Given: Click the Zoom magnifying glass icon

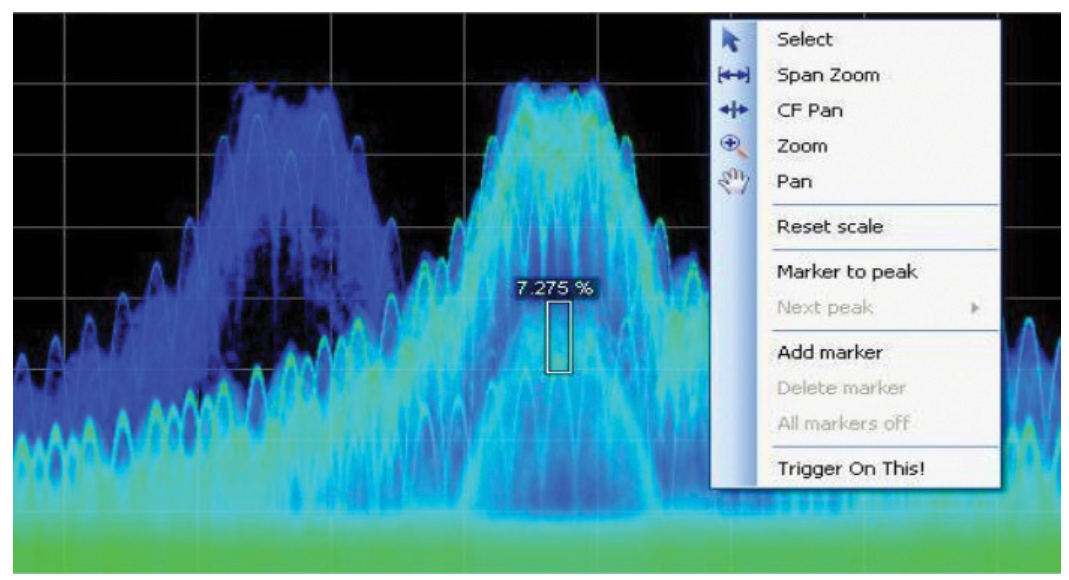Looking at the screenshot, I should (x=733, y=146).
